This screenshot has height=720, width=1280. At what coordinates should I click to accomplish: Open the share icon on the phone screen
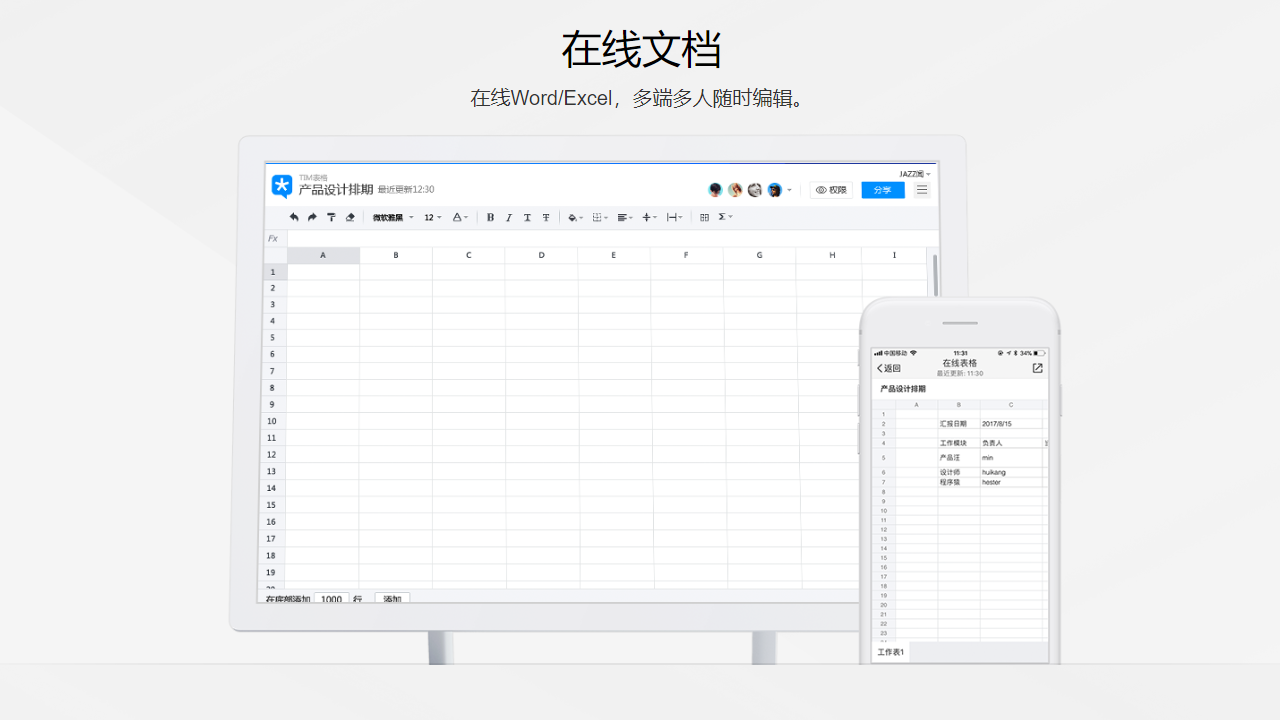coord(1037,367)
